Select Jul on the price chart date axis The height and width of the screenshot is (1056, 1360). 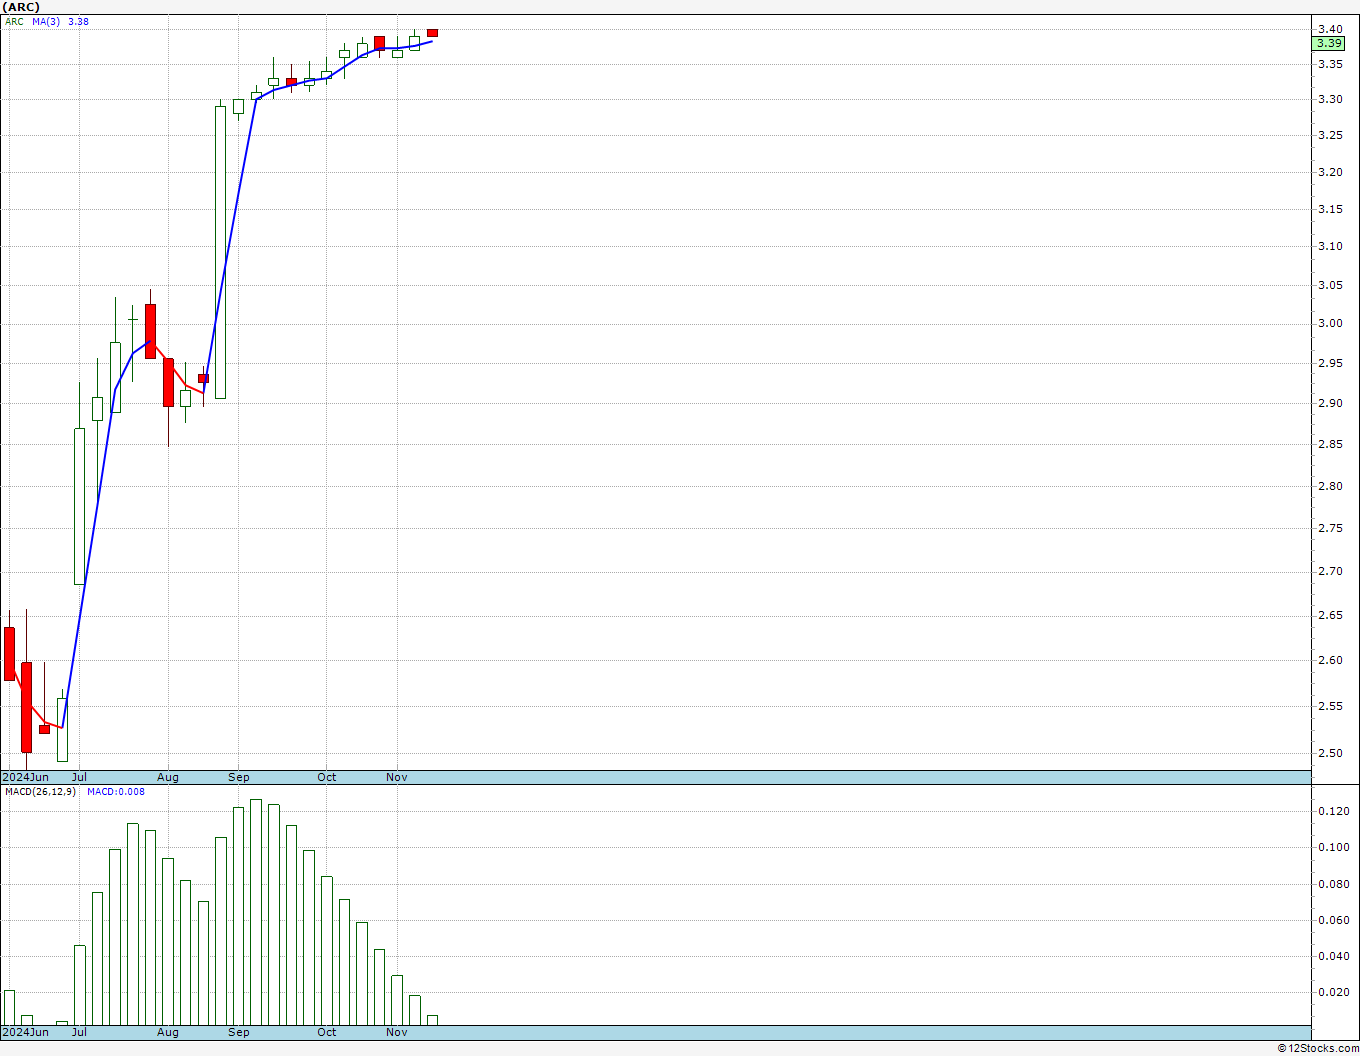coord(79,777)
